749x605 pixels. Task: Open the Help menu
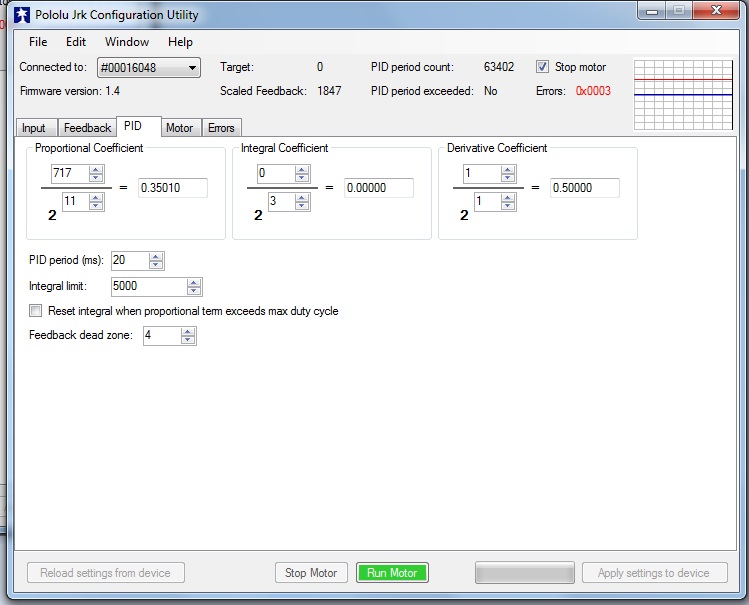180,42
